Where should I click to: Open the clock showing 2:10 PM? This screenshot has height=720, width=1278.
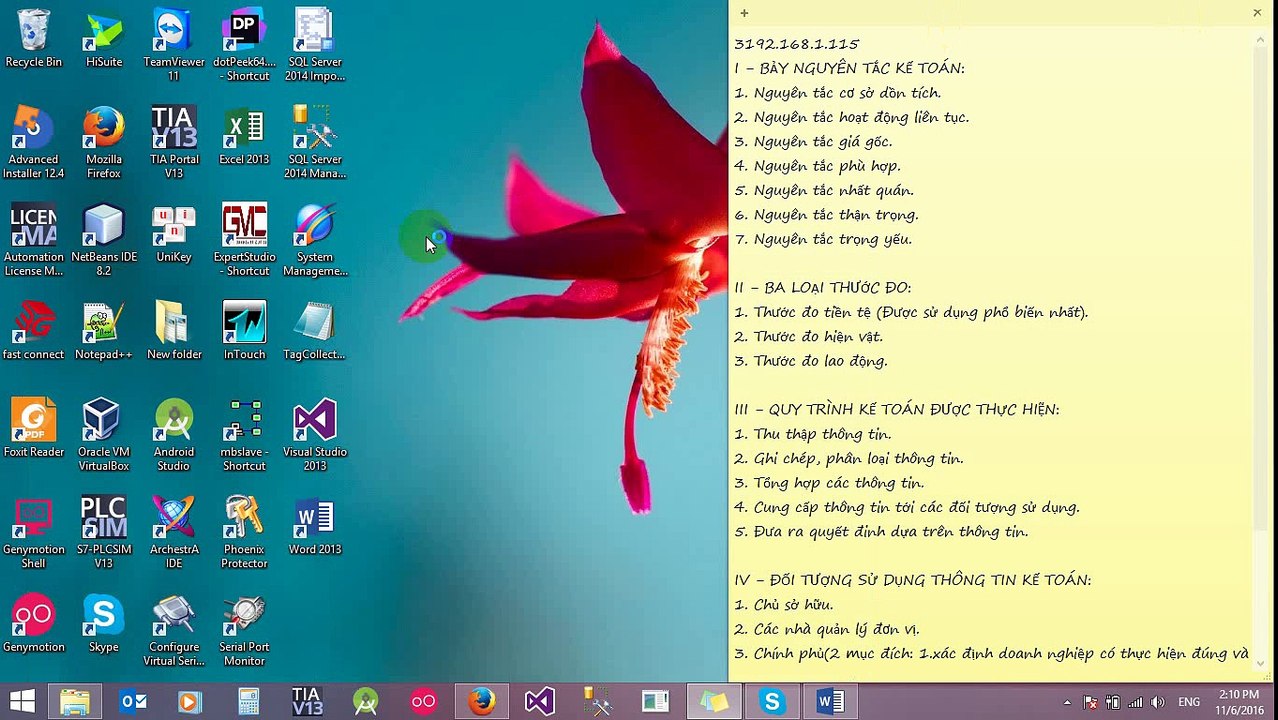coord(1238,701)
